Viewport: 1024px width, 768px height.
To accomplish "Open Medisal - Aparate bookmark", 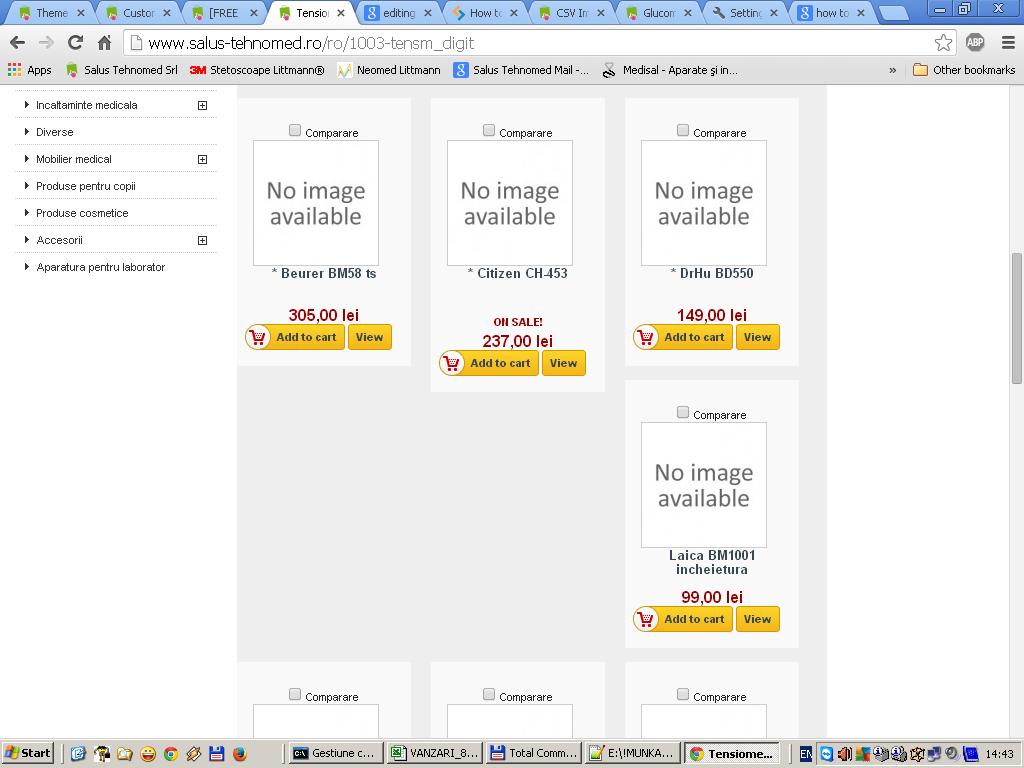I will (x=670, y=70).
